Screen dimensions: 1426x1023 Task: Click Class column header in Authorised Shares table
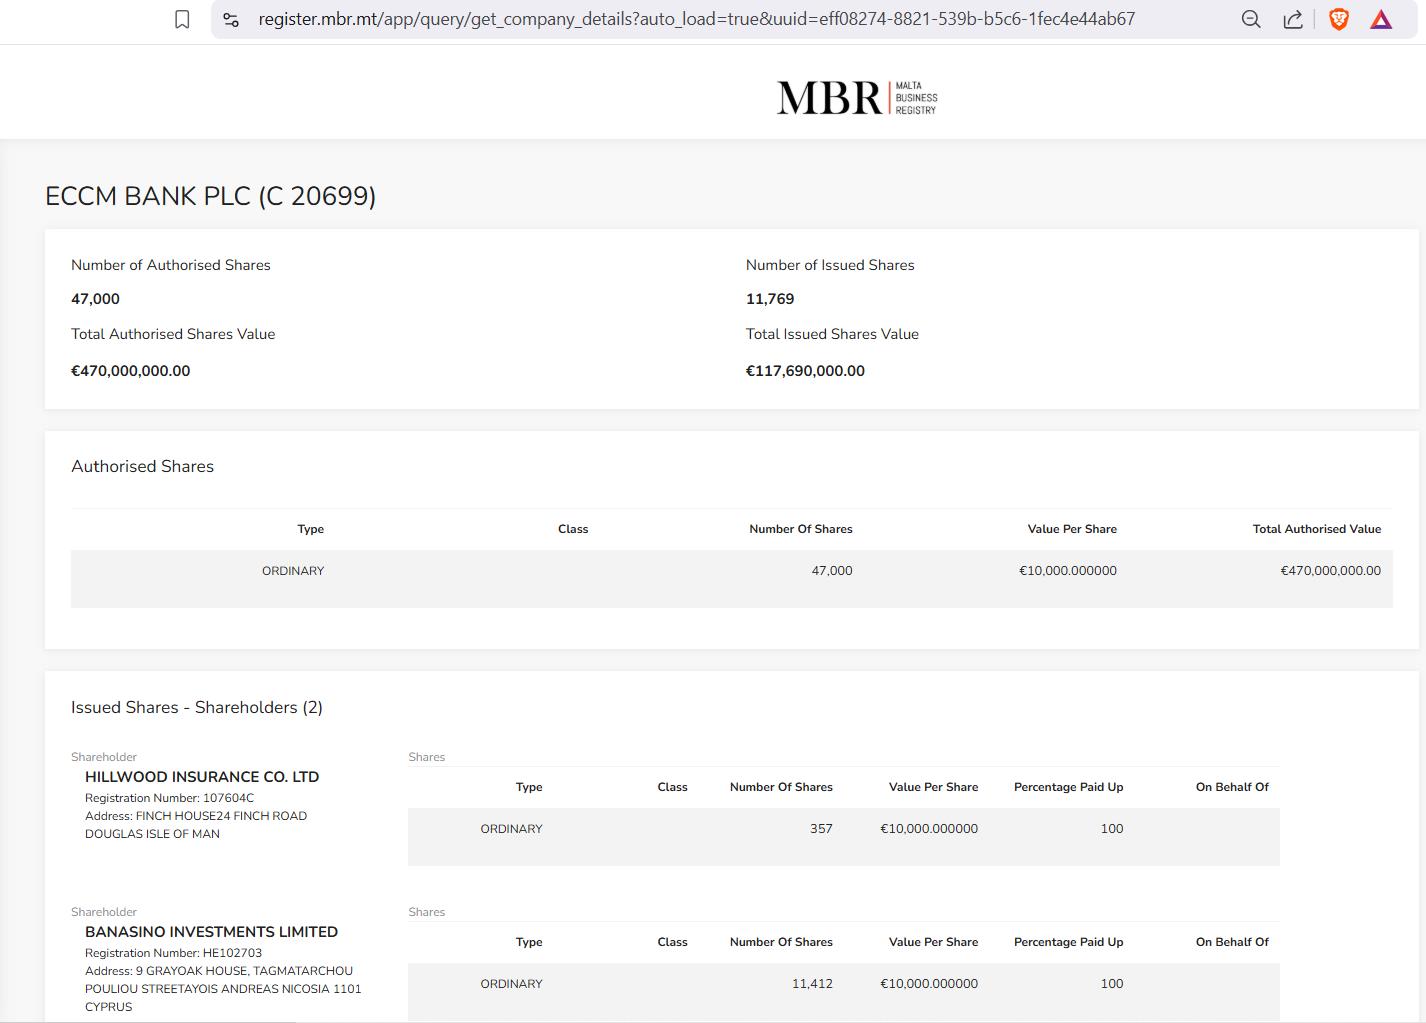(573, 529)
